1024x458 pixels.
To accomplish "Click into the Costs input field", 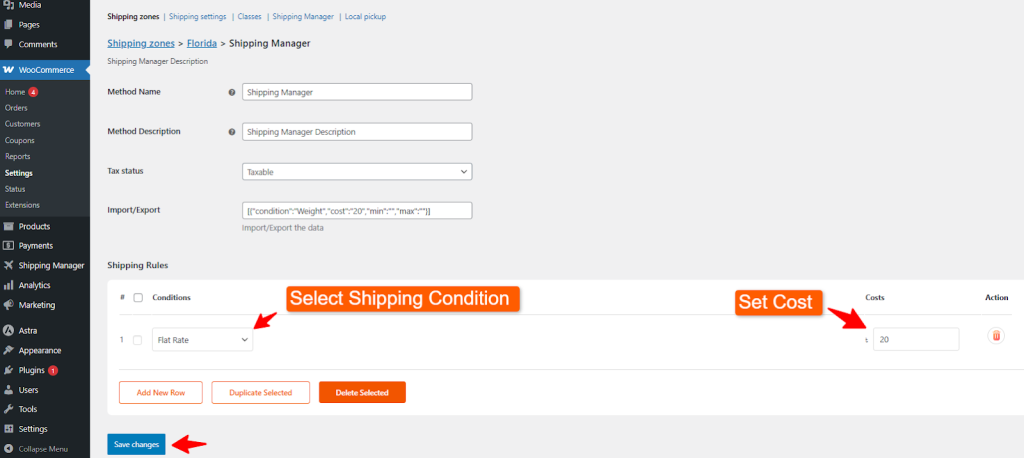I will pos(915,340).
